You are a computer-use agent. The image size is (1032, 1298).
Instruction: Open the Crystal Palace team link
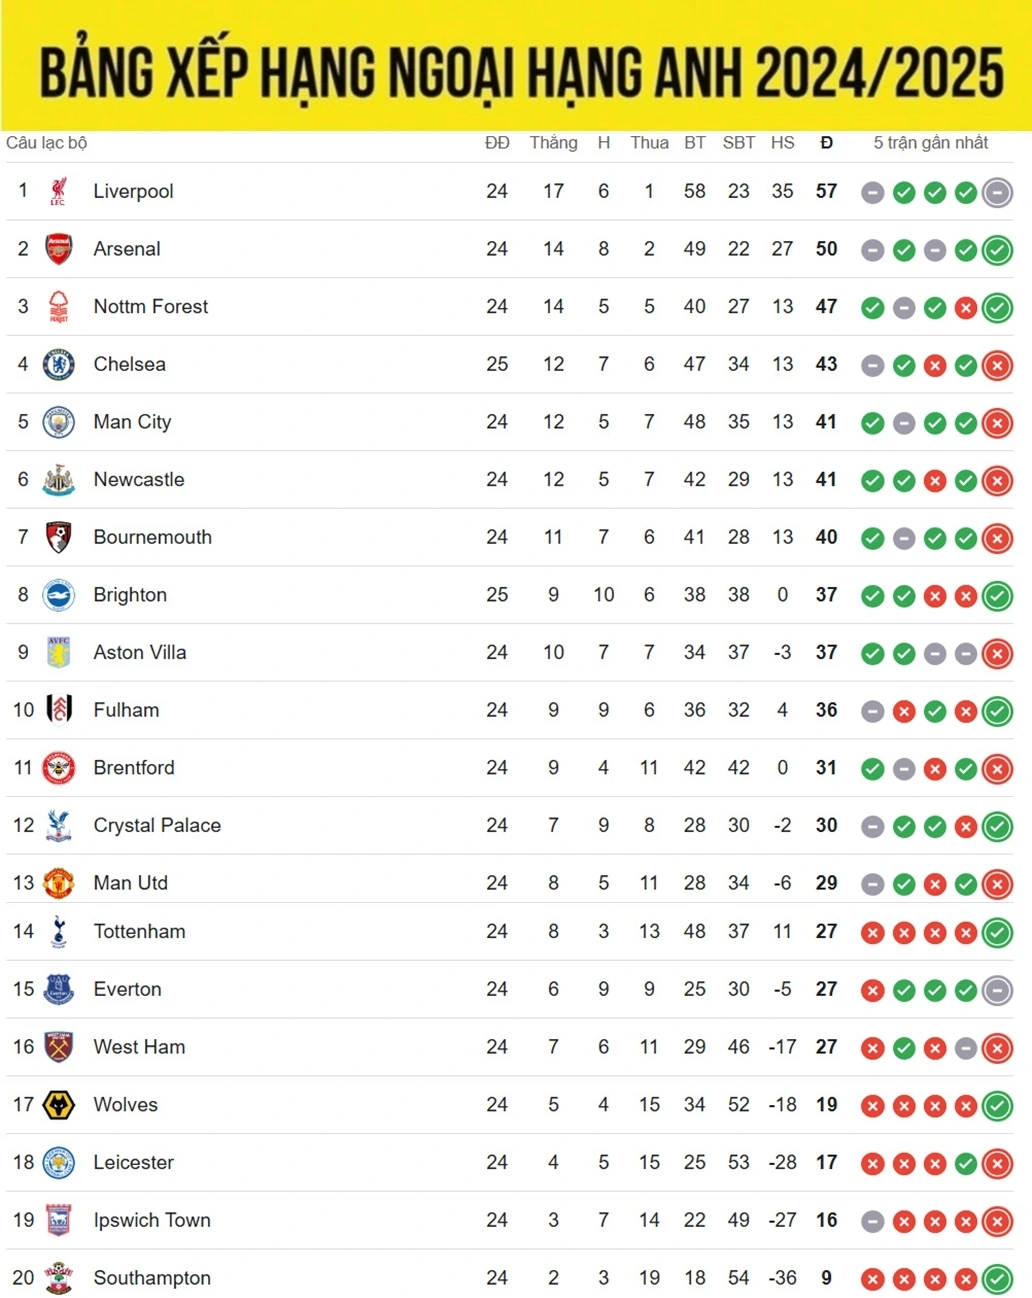157,825
